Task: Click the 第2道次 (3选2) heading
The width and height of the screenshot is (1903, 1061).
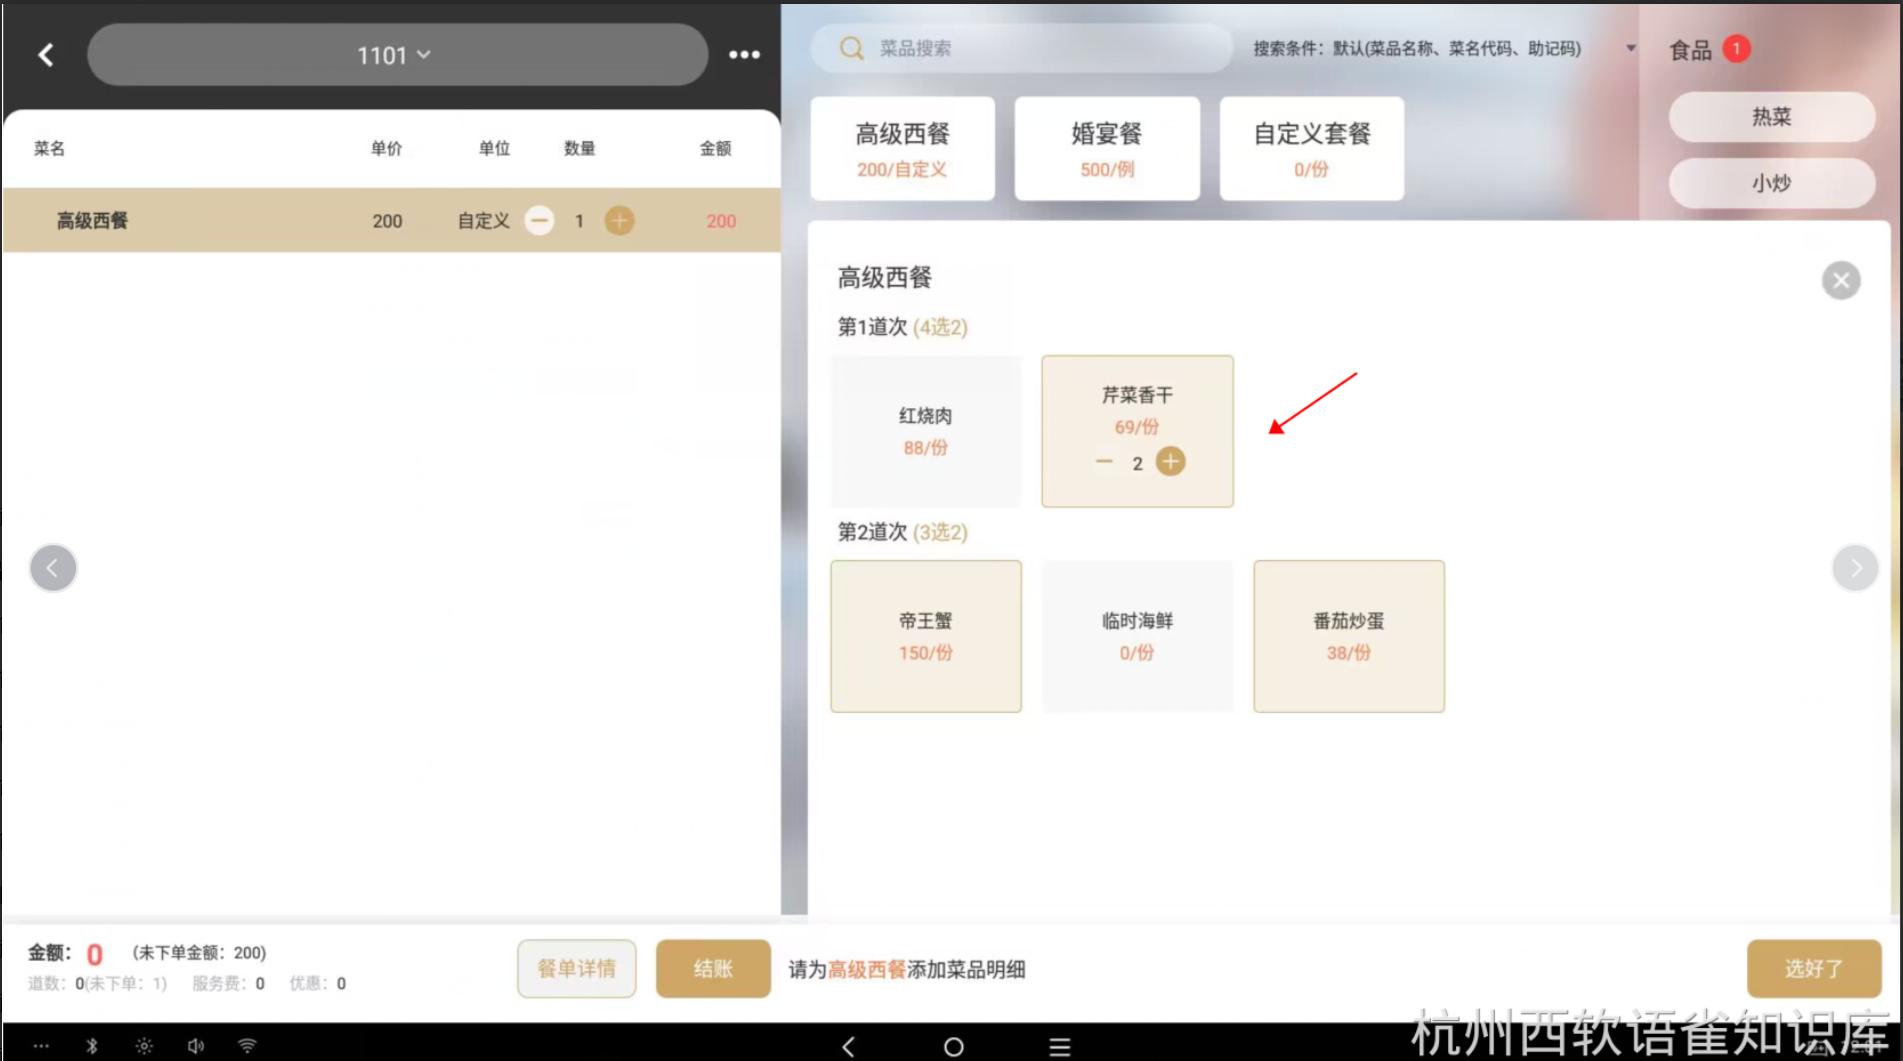Action: 902,532
